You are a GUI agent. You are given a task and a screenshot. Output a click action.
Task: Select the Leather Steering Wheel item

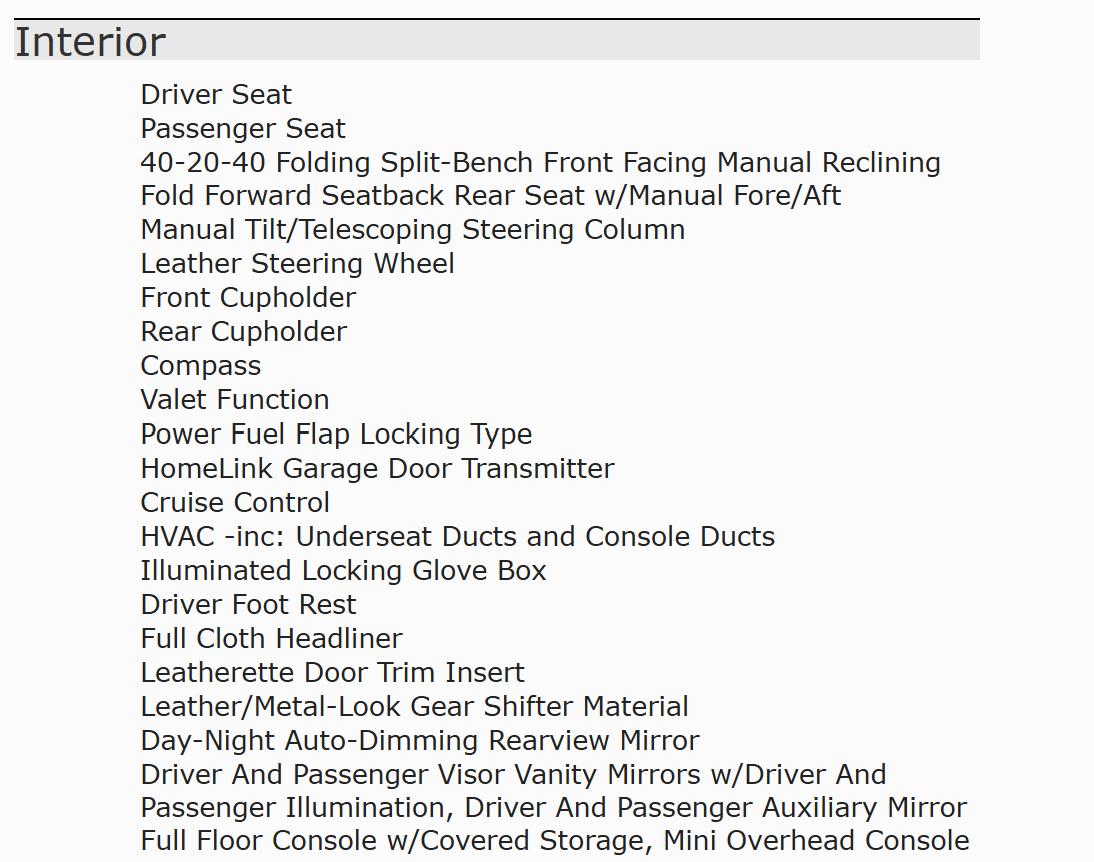pyautogui.click(x=298, y=264)
